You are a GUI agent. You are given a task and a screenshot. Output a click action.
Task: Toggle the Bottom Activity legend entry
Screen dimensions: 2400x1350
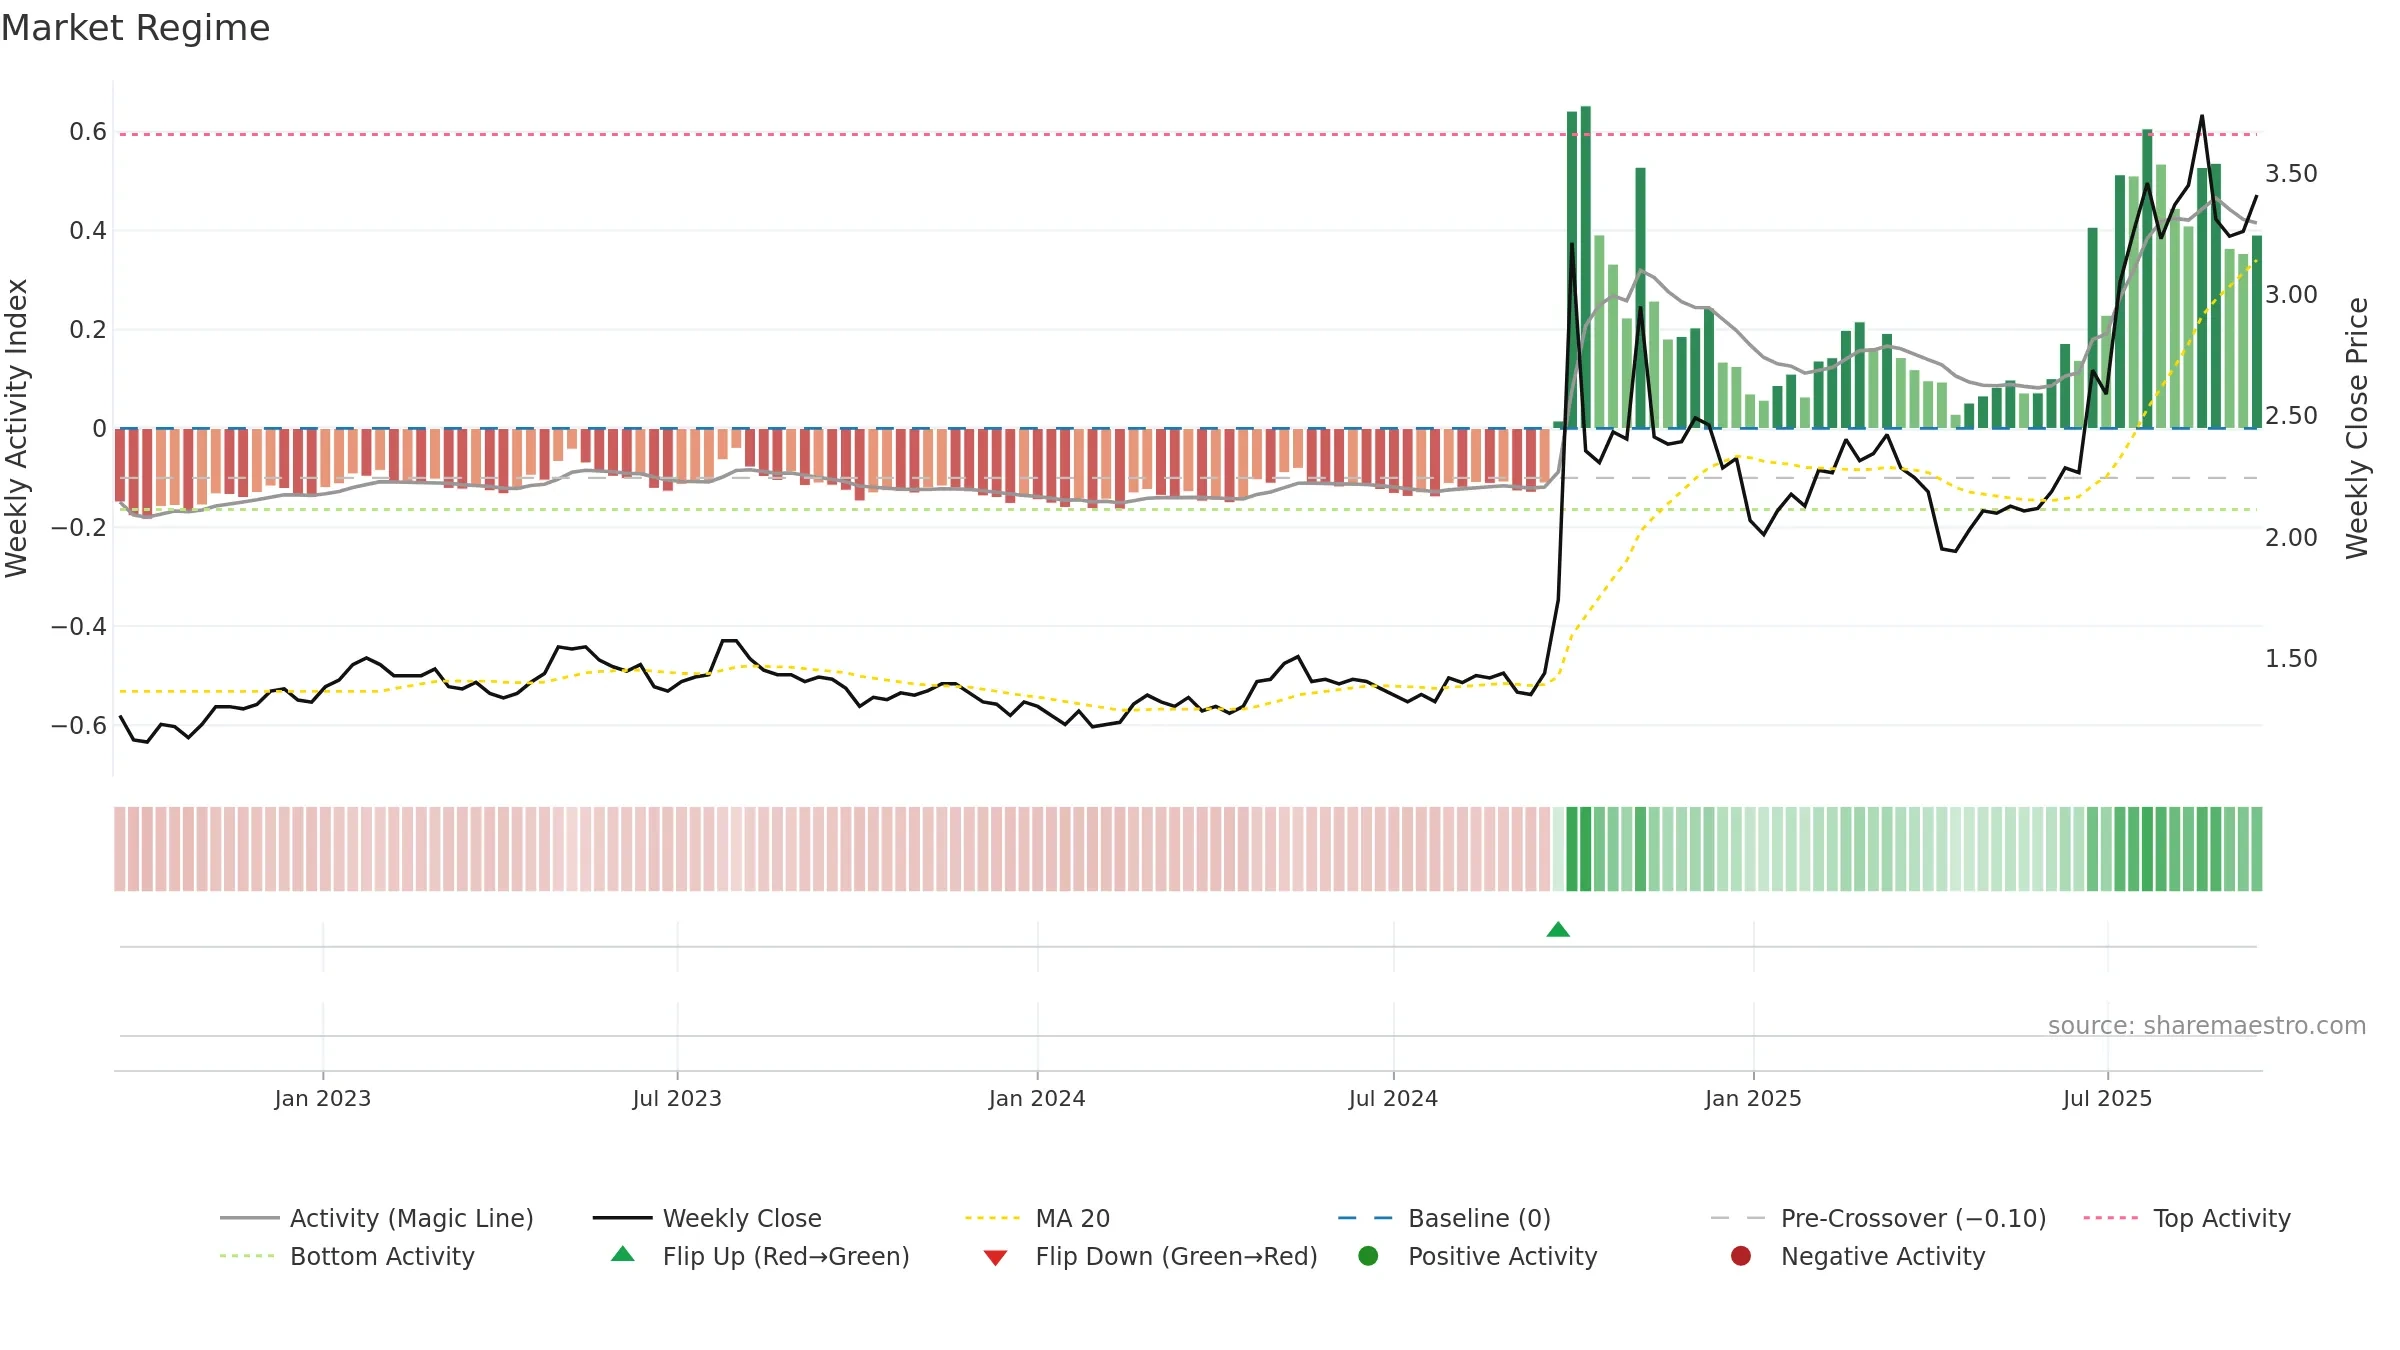click(x=347, y=1256)
